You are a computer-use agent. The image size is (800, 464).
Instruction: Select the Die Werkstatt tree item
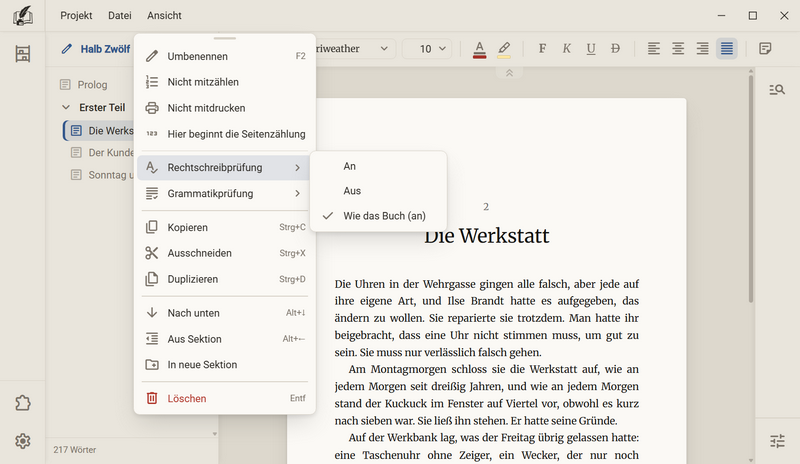click(99, 131)
